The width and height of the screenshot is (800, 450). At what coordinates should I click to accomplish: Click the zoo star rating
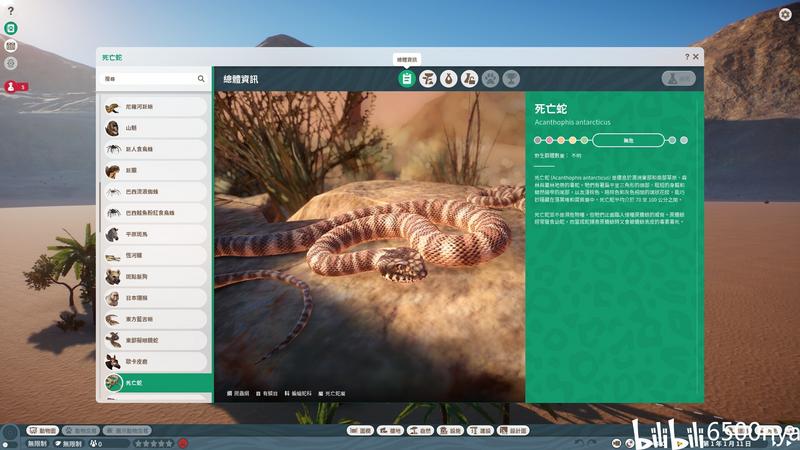click(154, 444)
